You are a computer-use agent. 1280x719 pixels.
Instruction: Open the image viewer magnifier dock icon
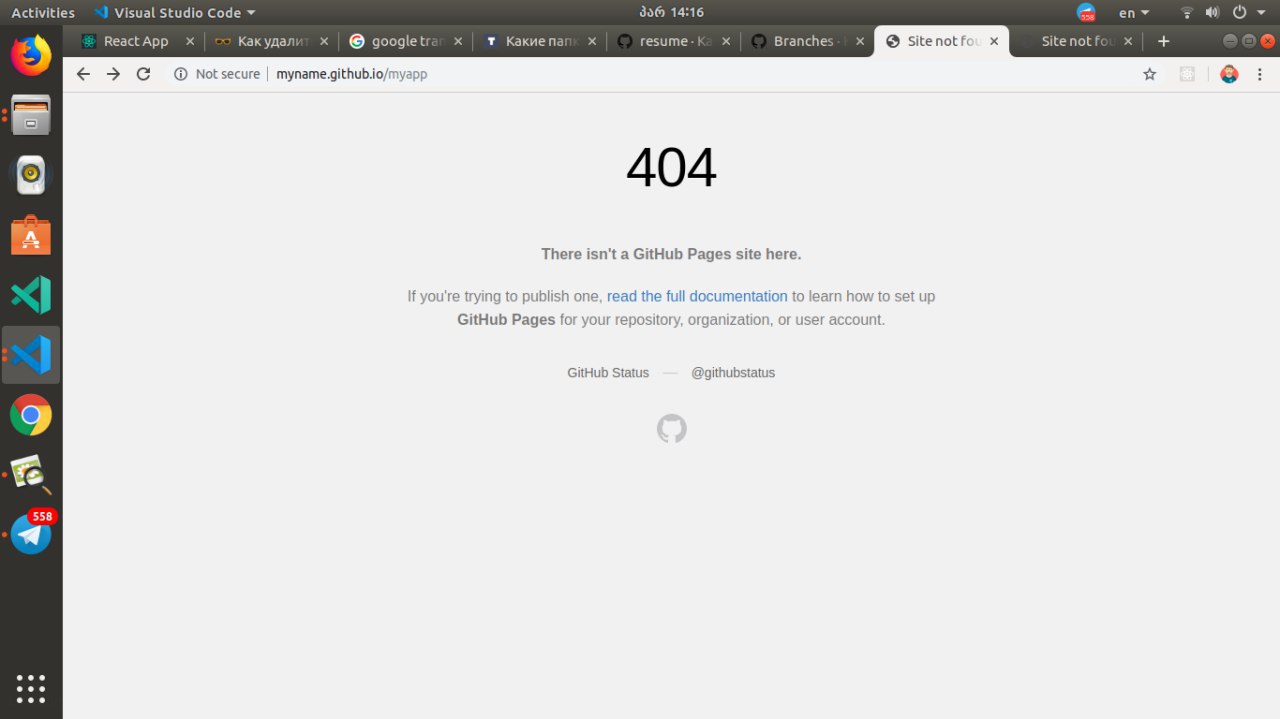[31, 475]
